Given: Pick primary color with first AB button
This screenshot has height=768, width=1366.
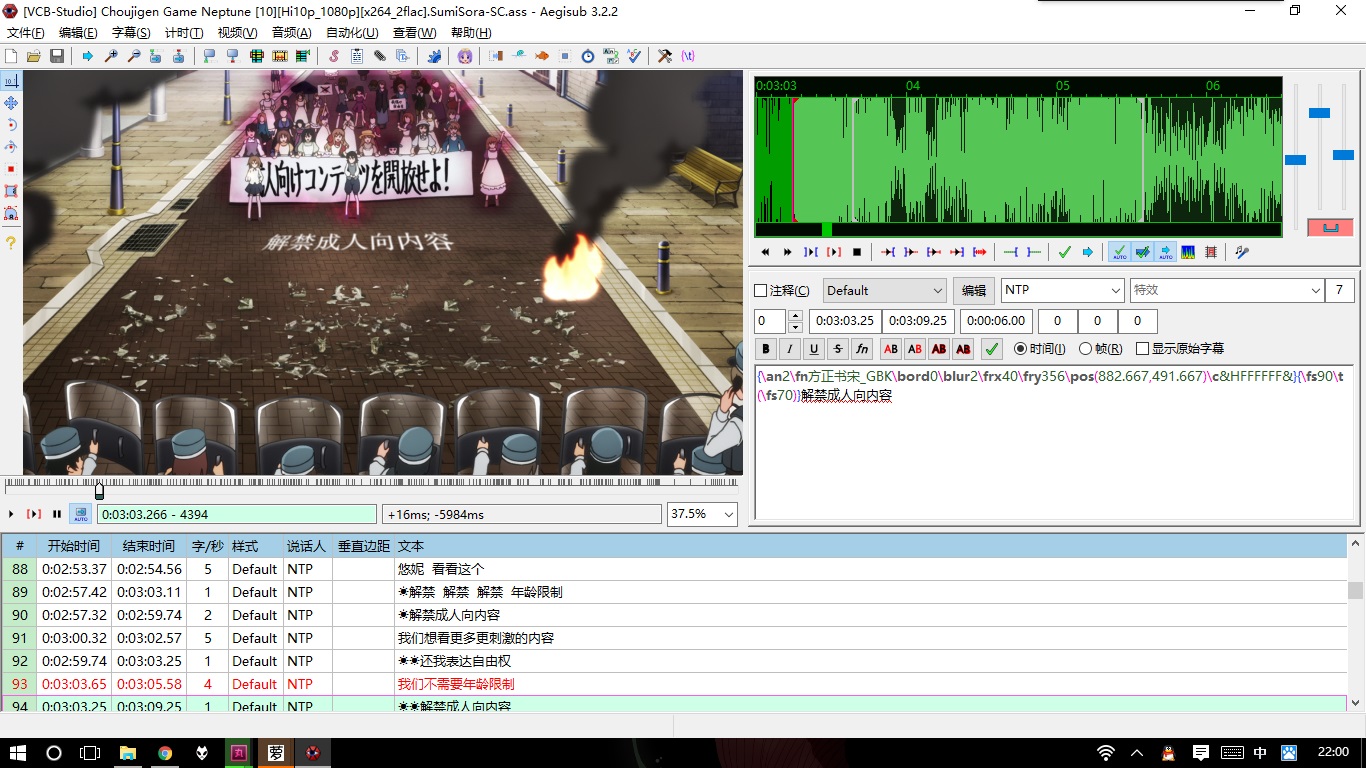Looking at the screenshot, I should pos(890,349).
